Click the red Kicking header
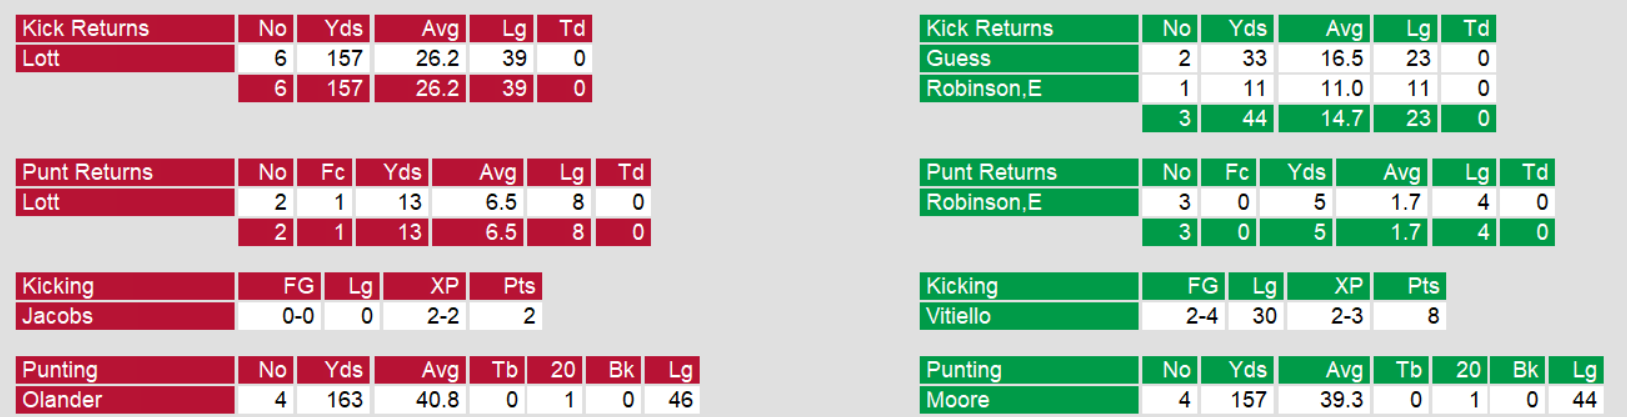 pos(125,286)
